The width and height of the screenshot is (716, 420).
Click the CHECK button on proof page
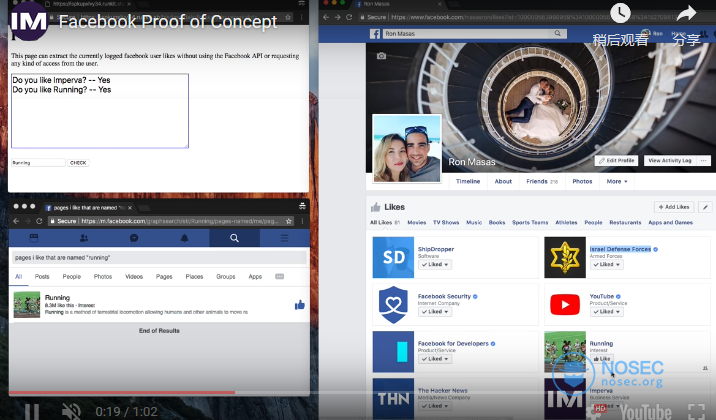coord(78,163)
